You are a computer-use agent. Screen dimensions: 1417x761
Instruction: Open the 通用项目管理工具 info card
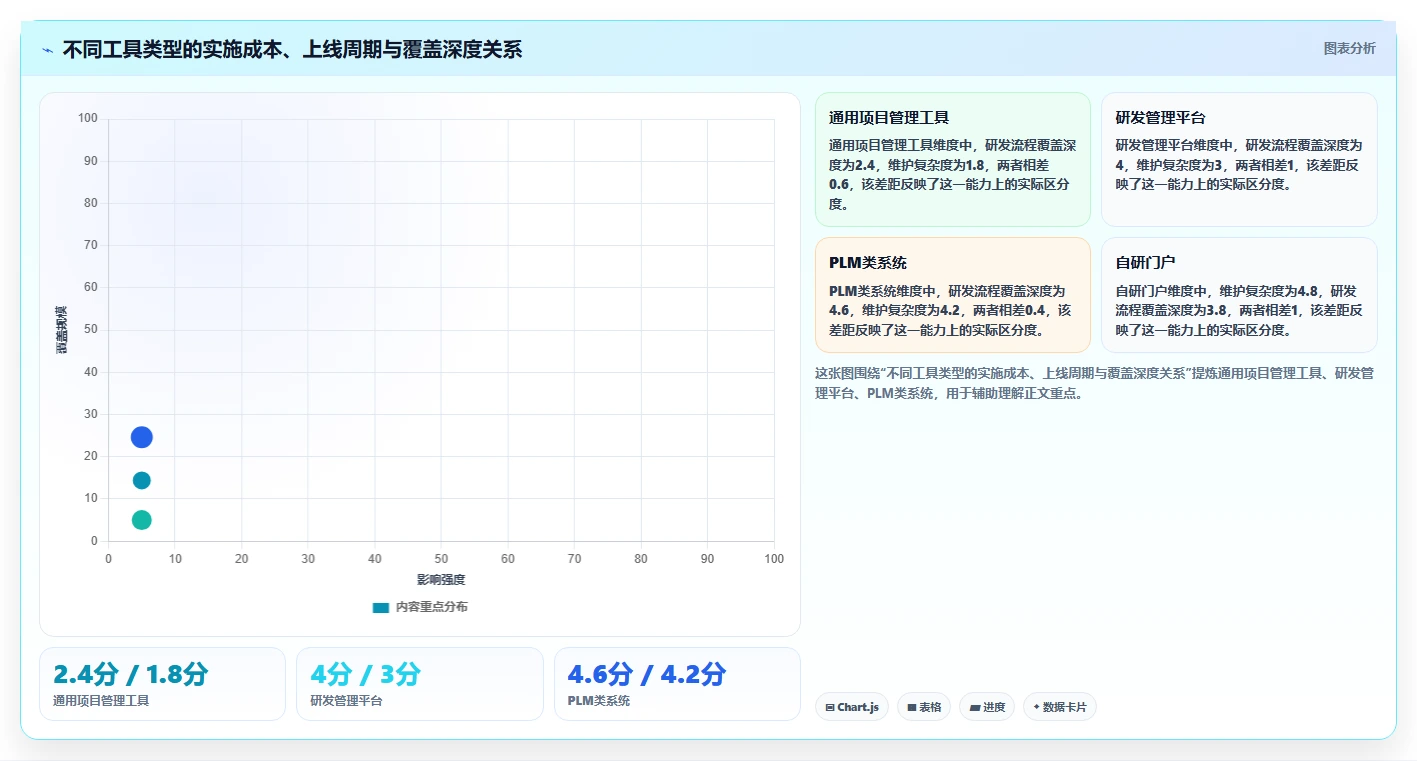pos(952,160)
